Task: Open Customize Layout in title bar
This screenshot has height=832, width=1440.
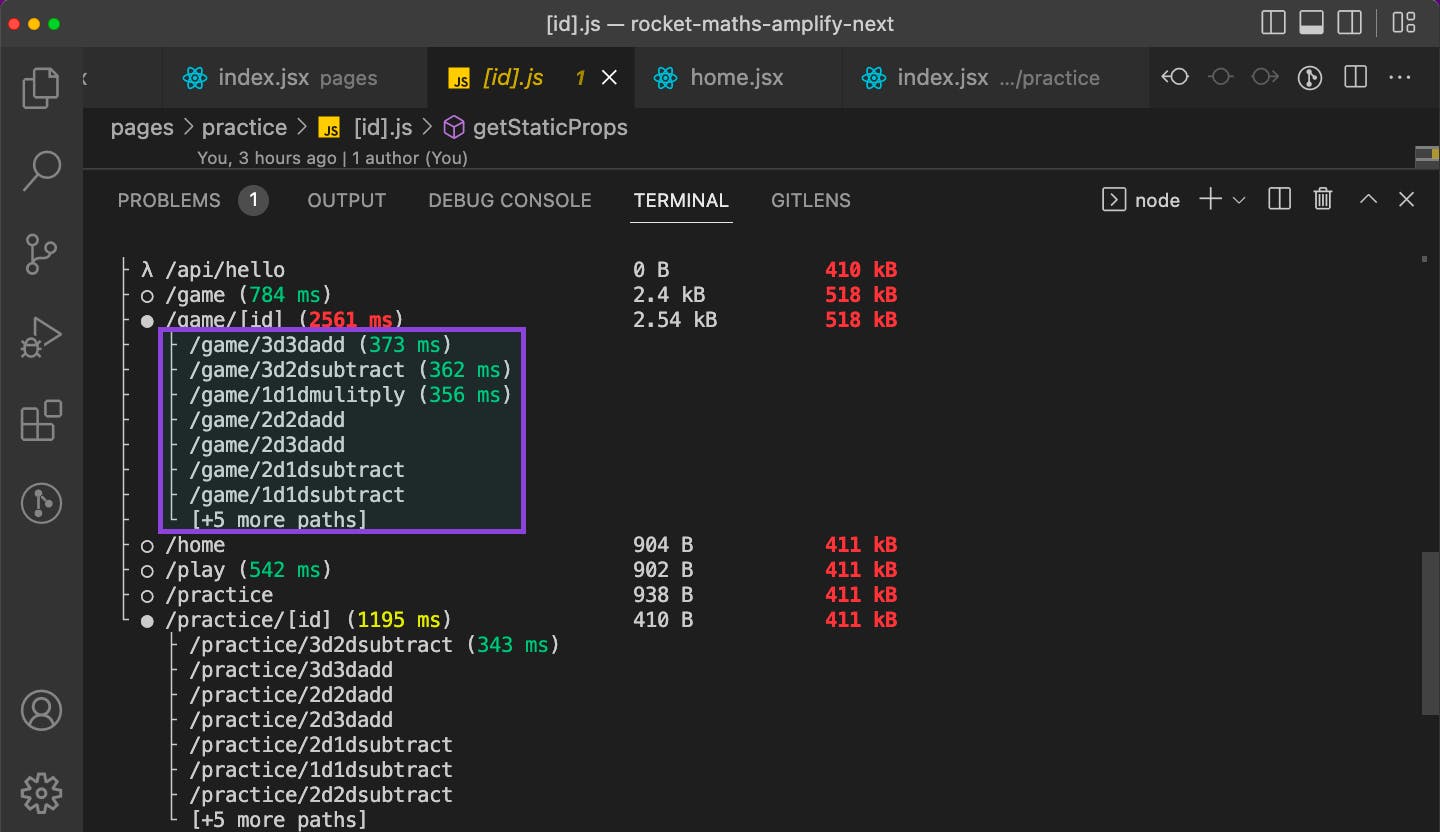Action: pos(1403,23)
